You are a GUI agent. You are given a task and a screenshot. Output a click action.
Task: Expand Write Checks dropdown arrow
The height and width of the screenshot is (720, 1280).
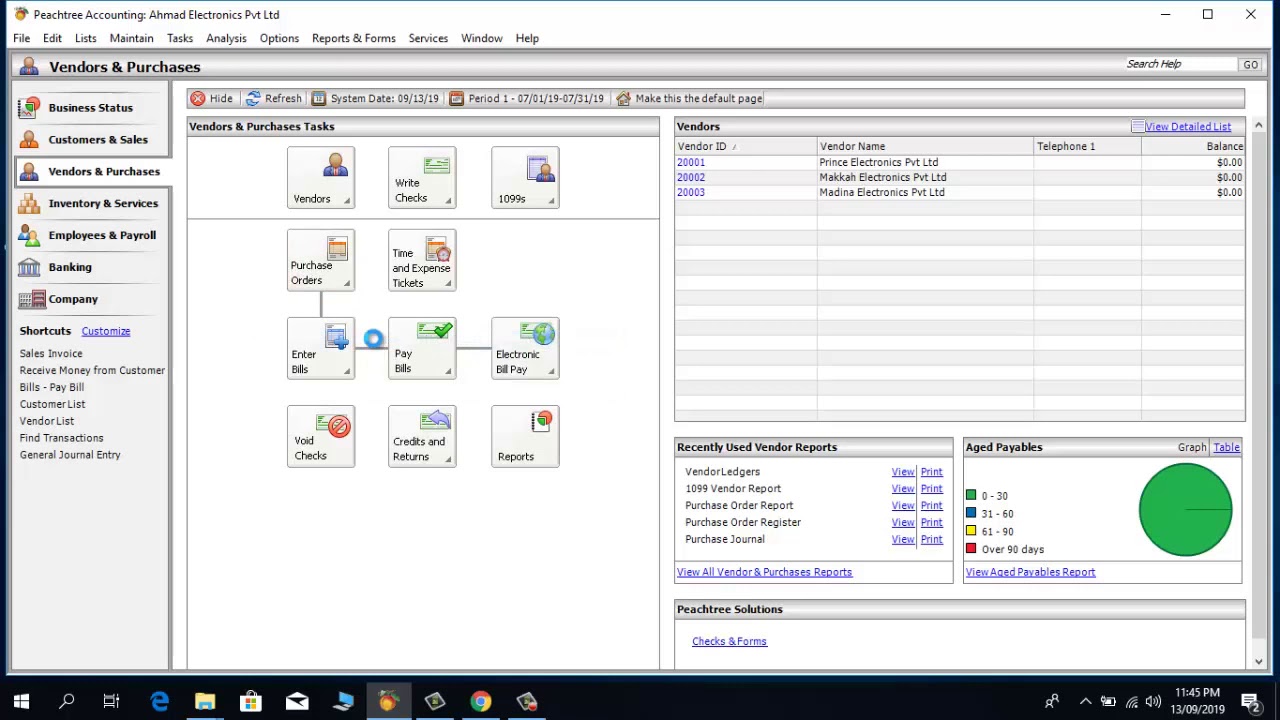click(448, 201)
